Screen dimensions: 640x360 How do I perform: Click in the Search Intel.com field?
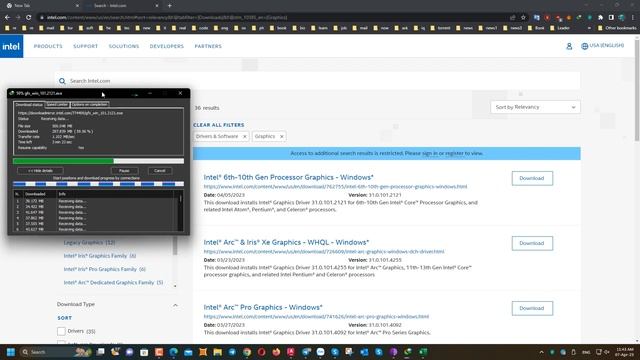coord(318,81)
